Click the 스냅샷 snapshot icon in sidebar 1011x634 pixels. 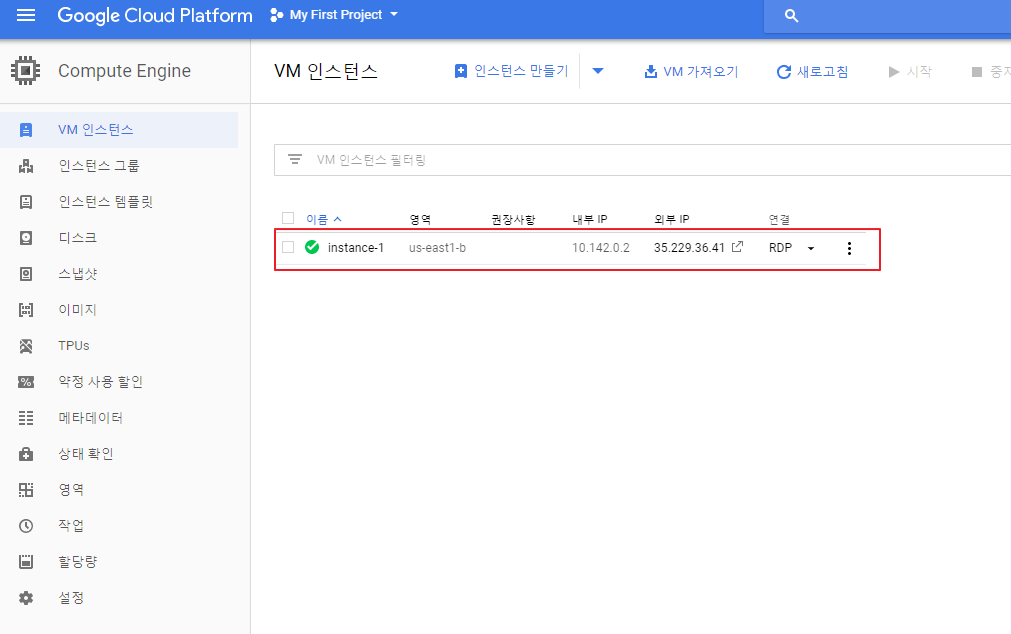[x=26, y=274]
